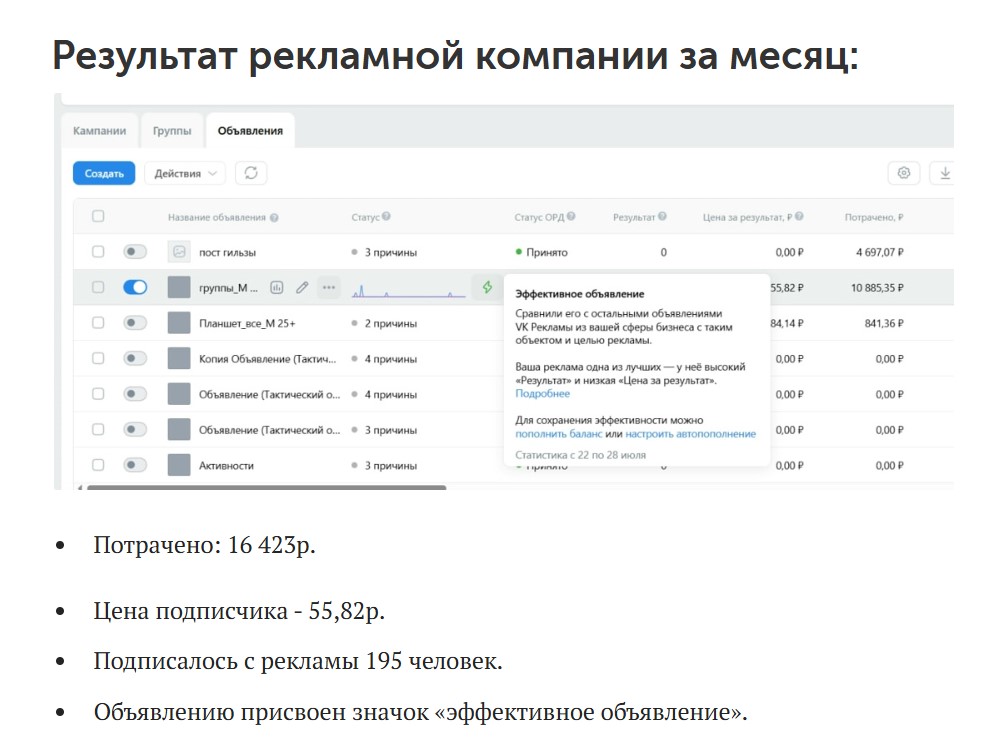This screenshot has height=751, width=992.
Task: Click the пополнить баланс link
Action: [x=559, y=434]
